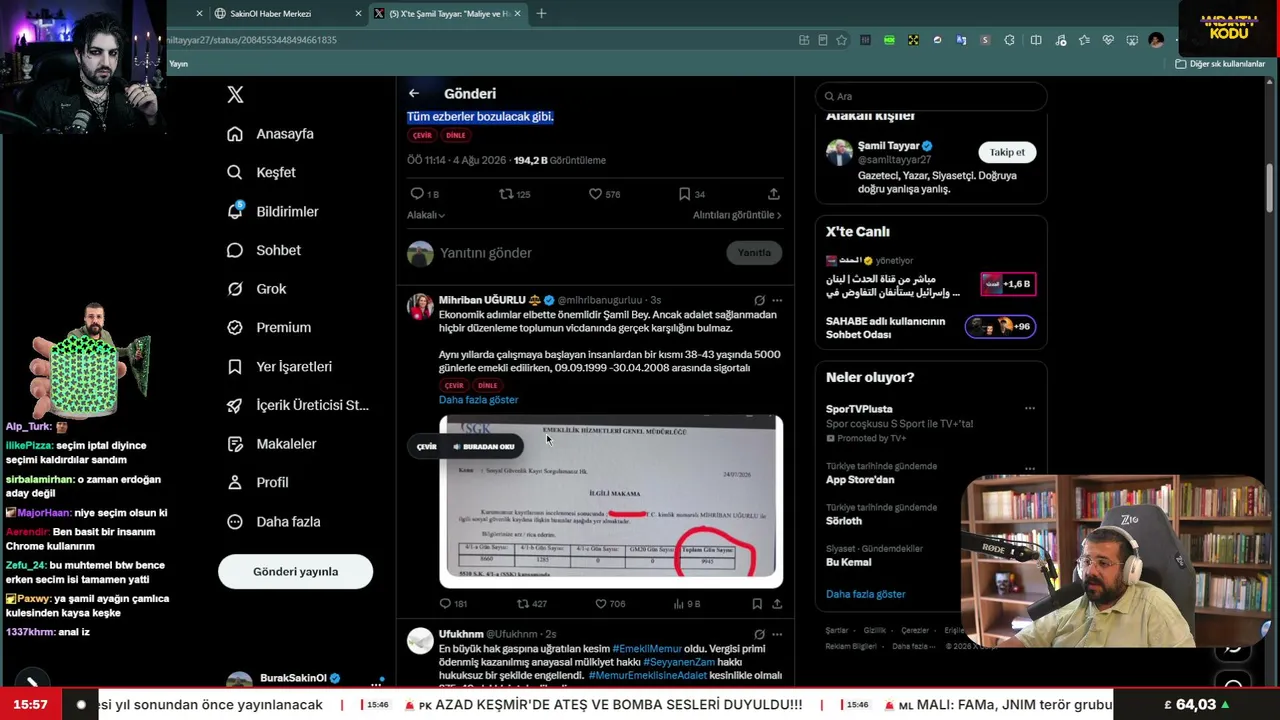The image size is (1280, 720).
Task: Open Bildirimler notifications
Action: pos(272,211)
